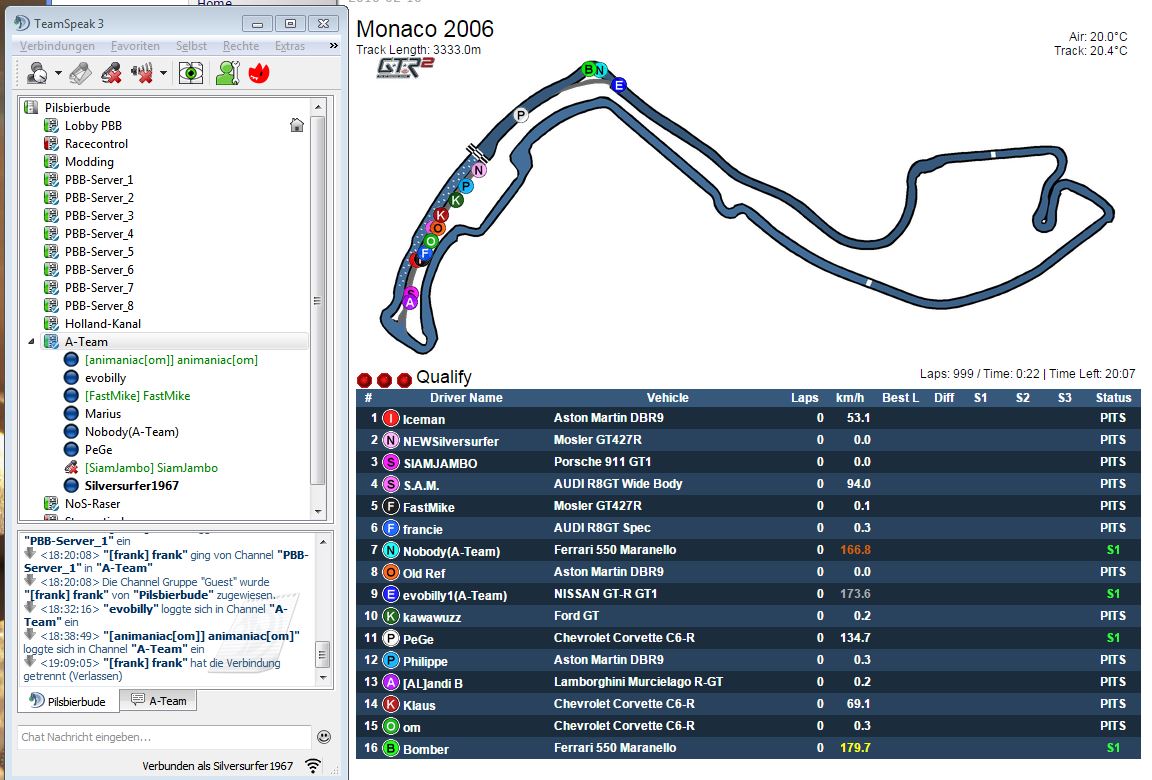Switch to the A-Team chat tab
This screenshot has width=1152, height=780.
click(x=159, y=701)
